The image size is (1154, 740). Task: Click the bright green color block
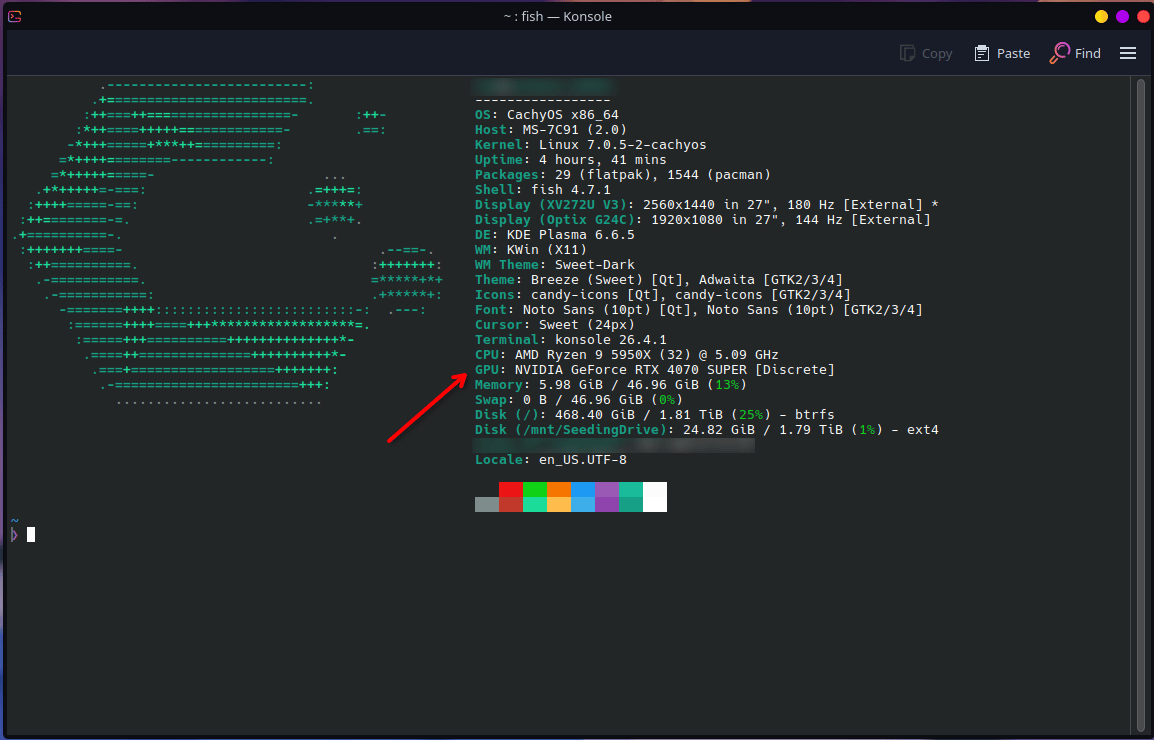[x=535, y=490]
